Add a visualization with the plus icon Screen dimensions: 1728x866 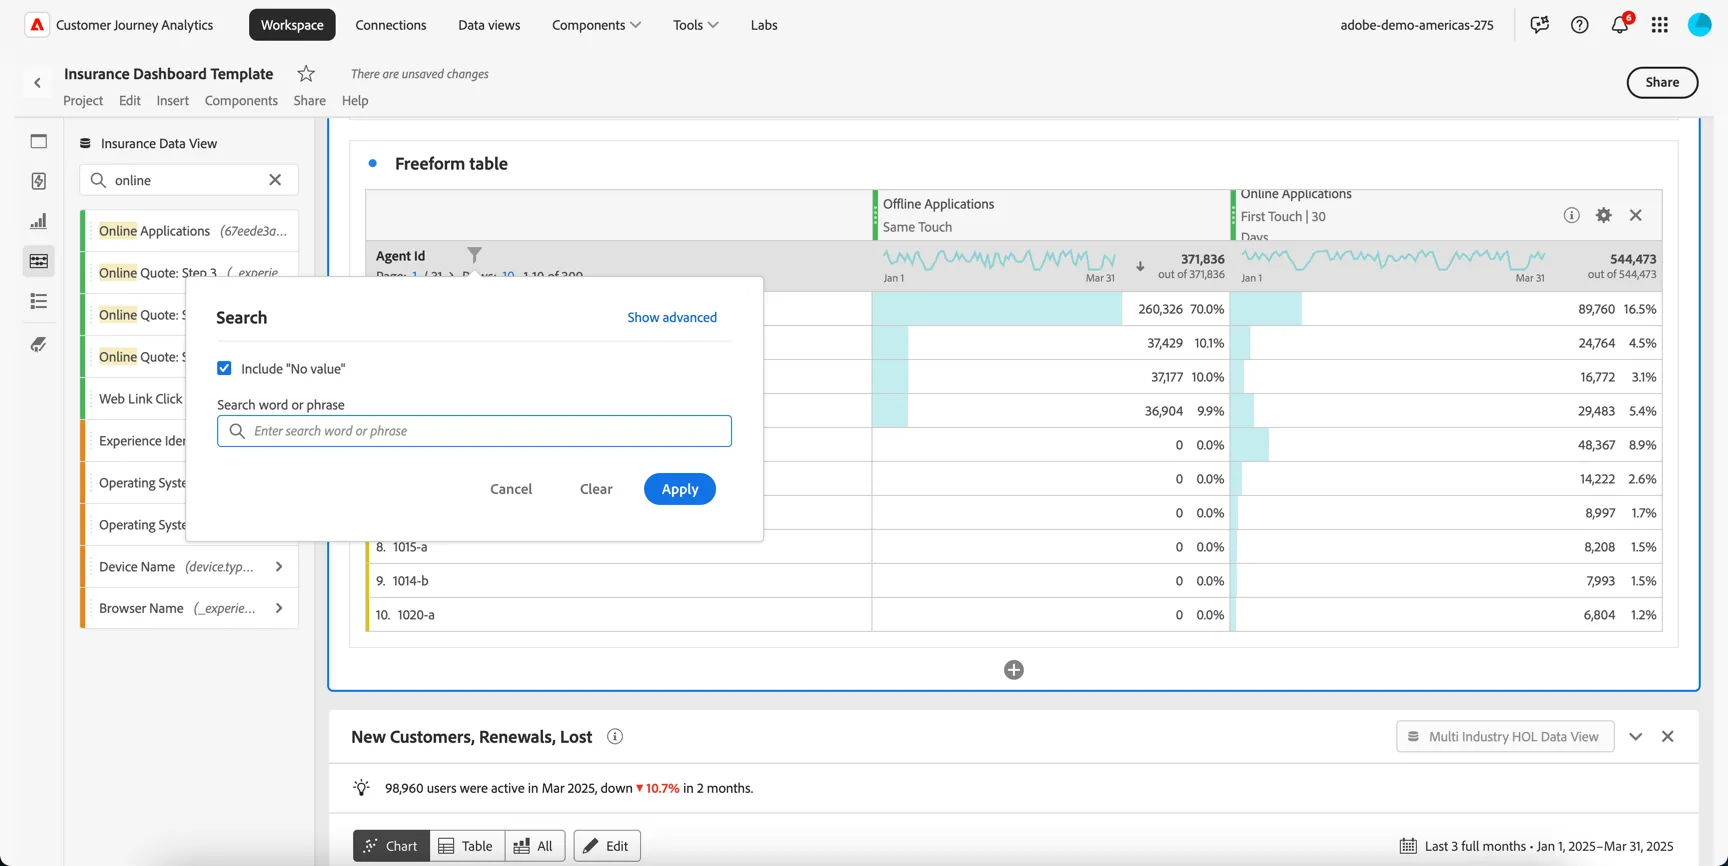tap(1014, 670)
